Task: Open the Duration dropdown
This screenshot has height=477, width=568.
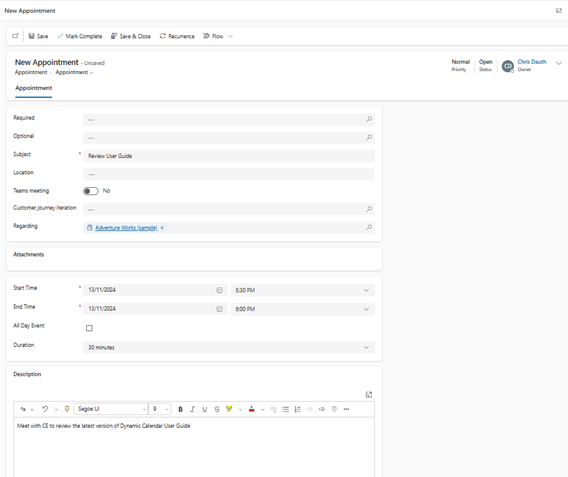Action: (x=229, y=347)
